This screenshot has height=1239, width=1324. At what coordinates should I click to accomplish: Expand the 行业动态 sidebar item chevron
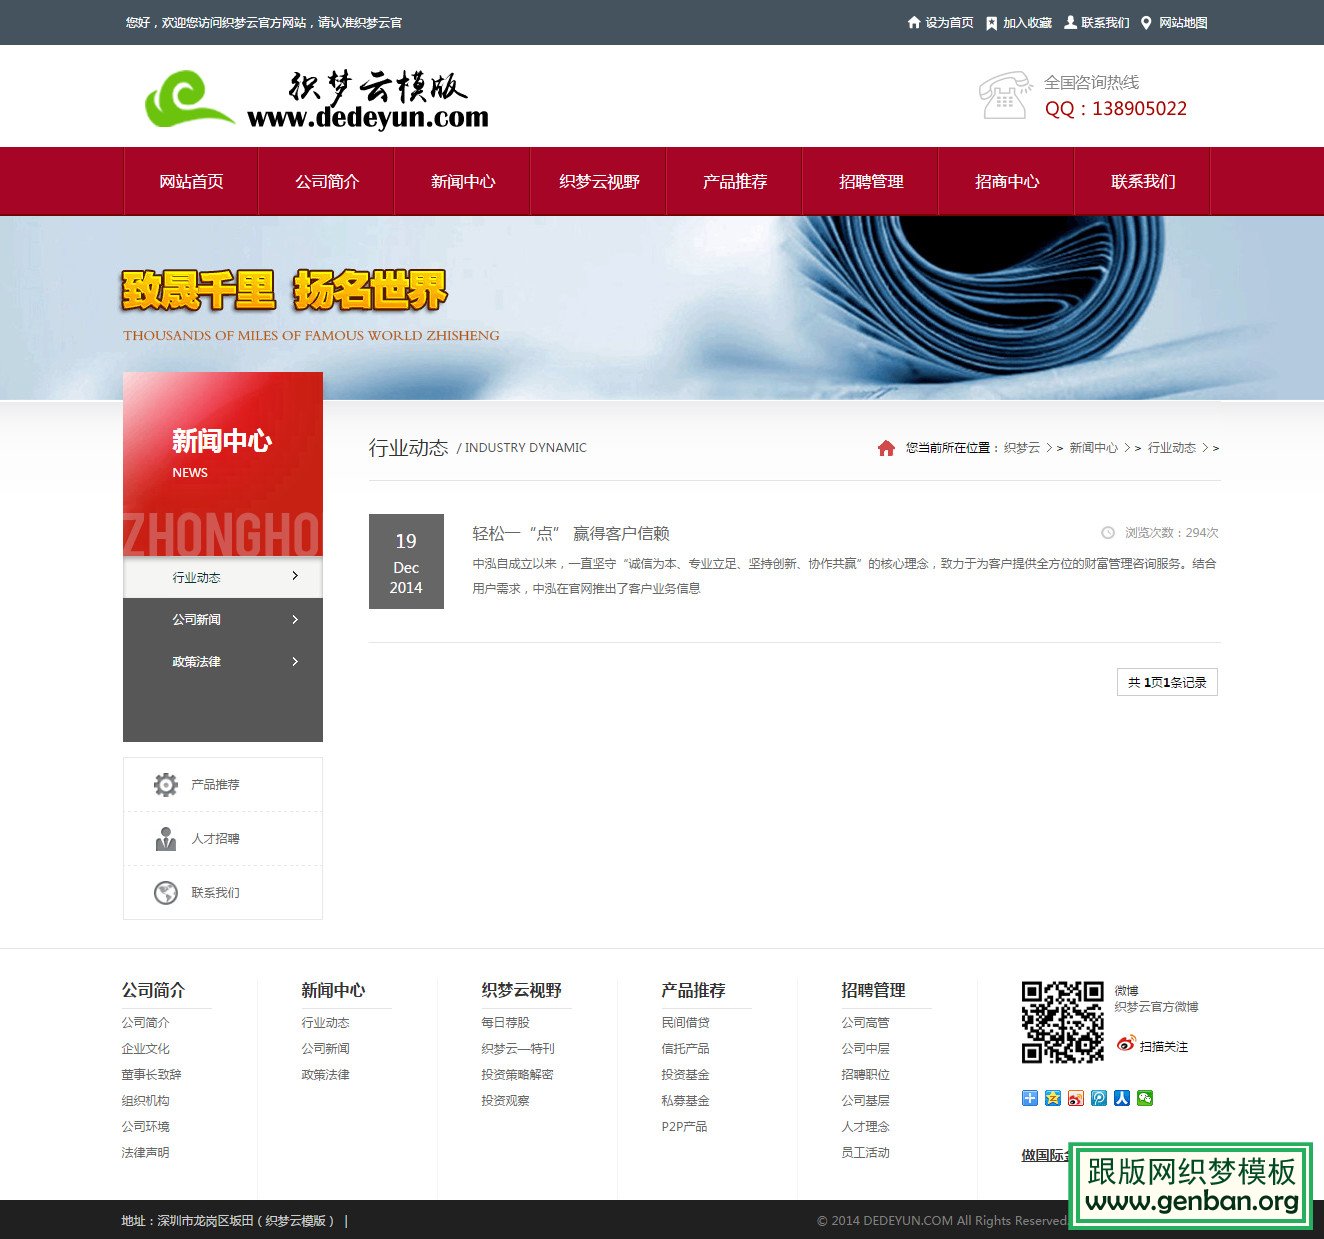295,576
